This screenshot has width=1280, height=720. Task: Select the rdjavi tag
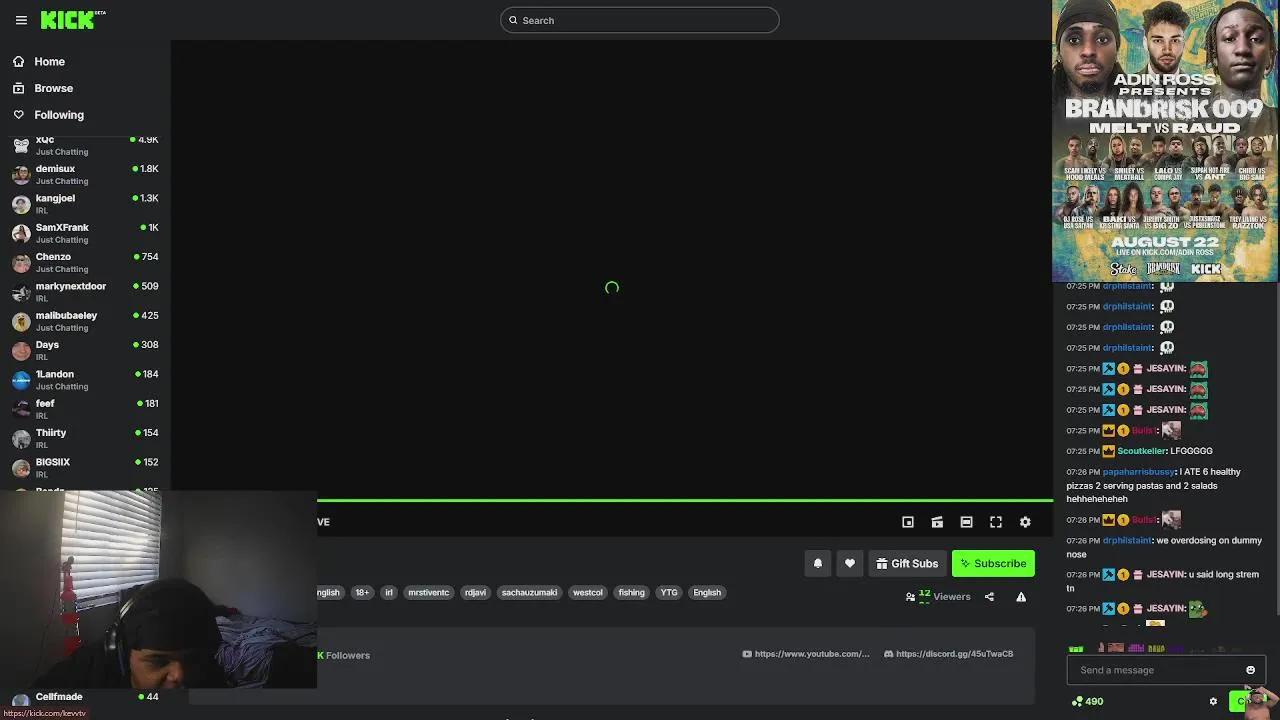(x=475, y=592)
